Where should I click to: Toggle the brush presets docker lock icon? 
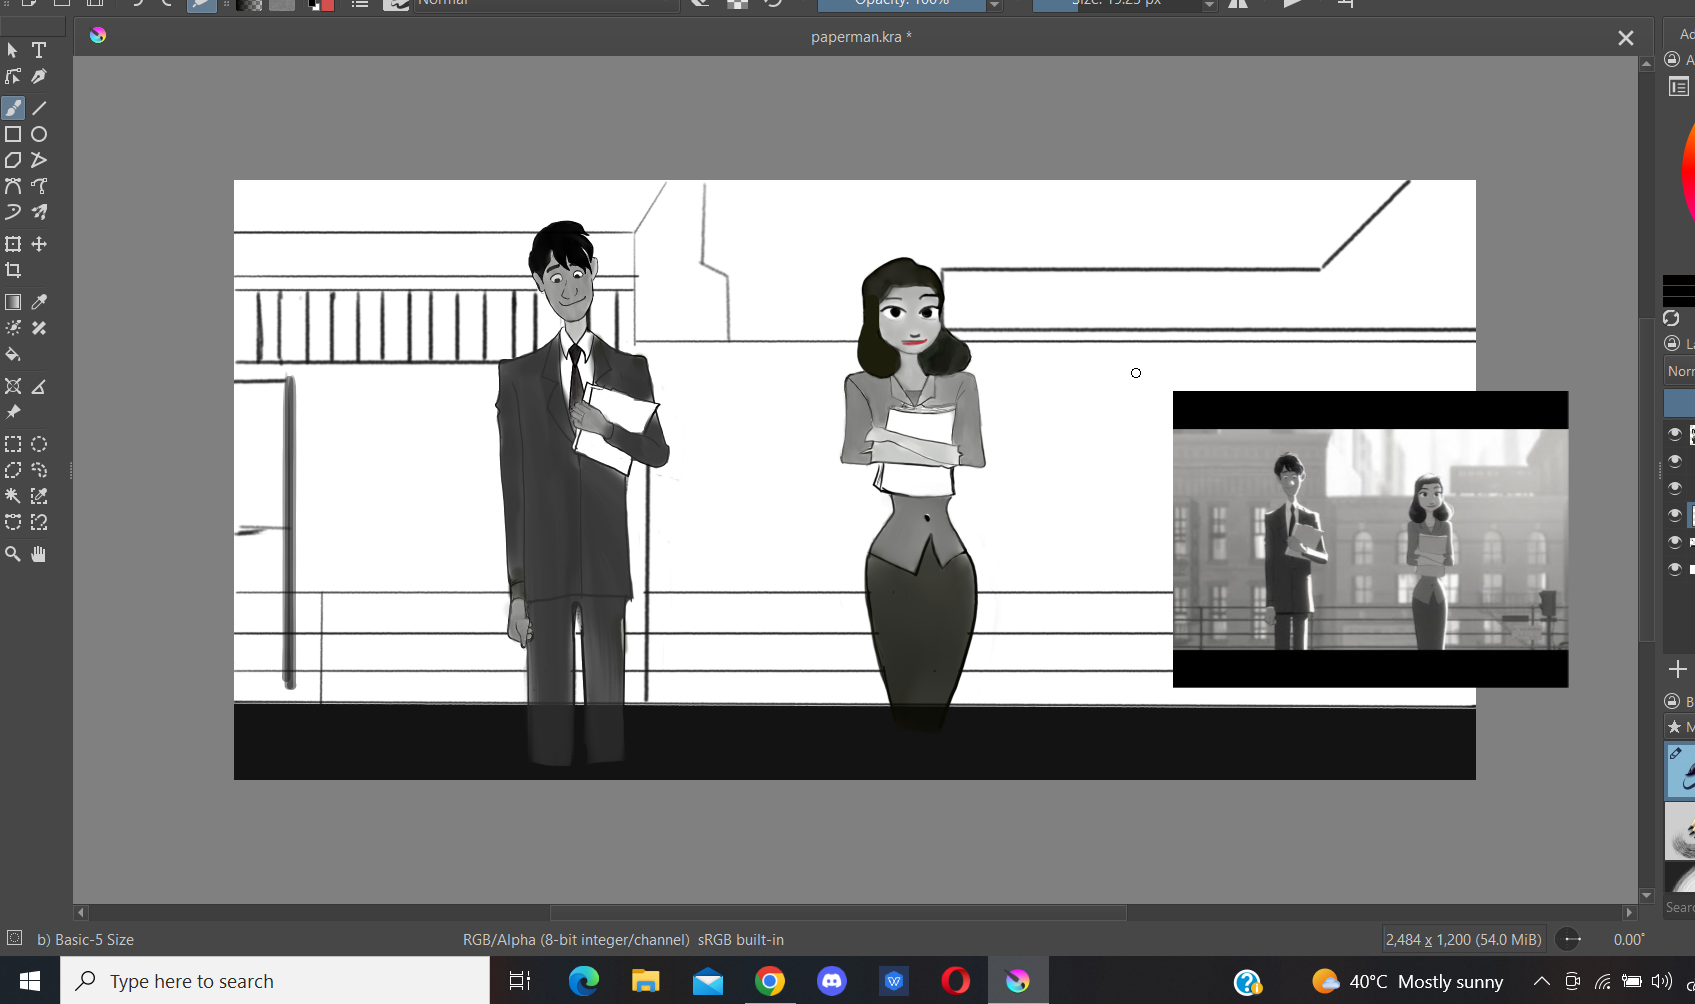1672,701
